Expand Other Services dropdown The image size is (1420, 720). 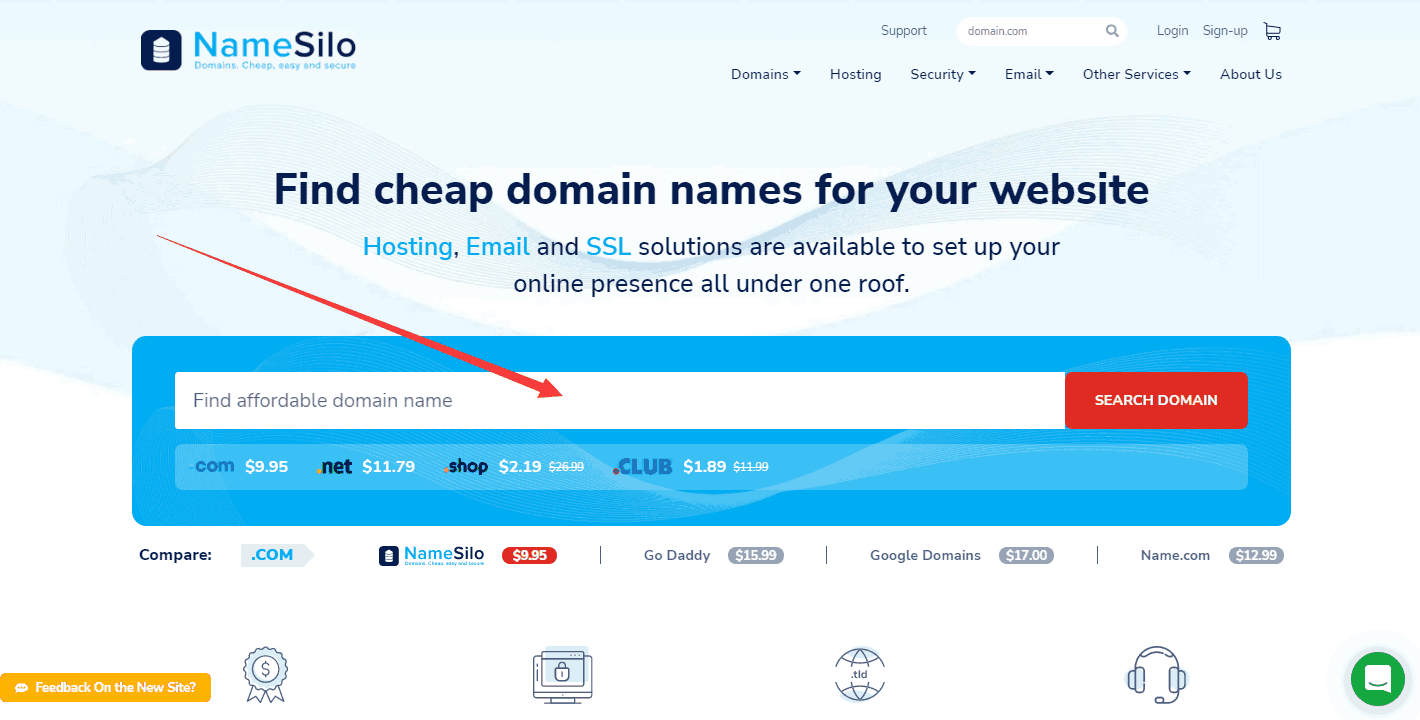tap(1136, 74)
